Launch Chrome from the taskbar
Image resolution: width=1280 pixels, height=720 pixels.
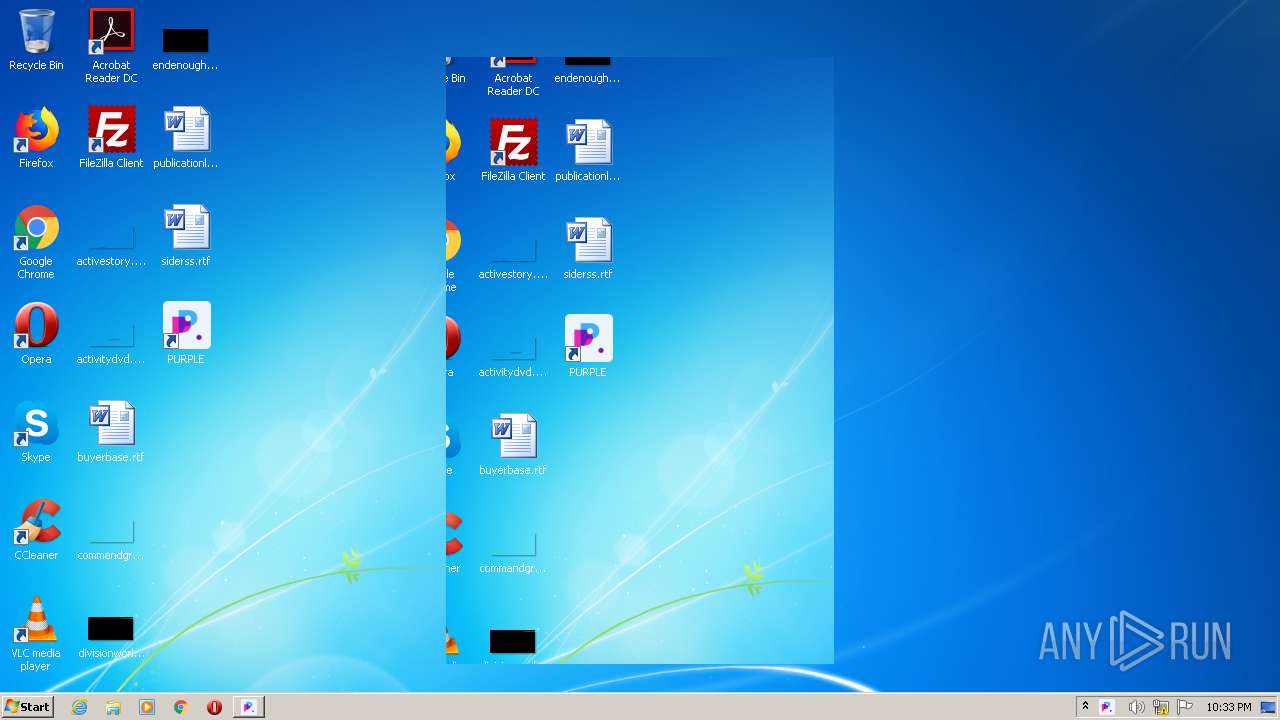[181, 707]
